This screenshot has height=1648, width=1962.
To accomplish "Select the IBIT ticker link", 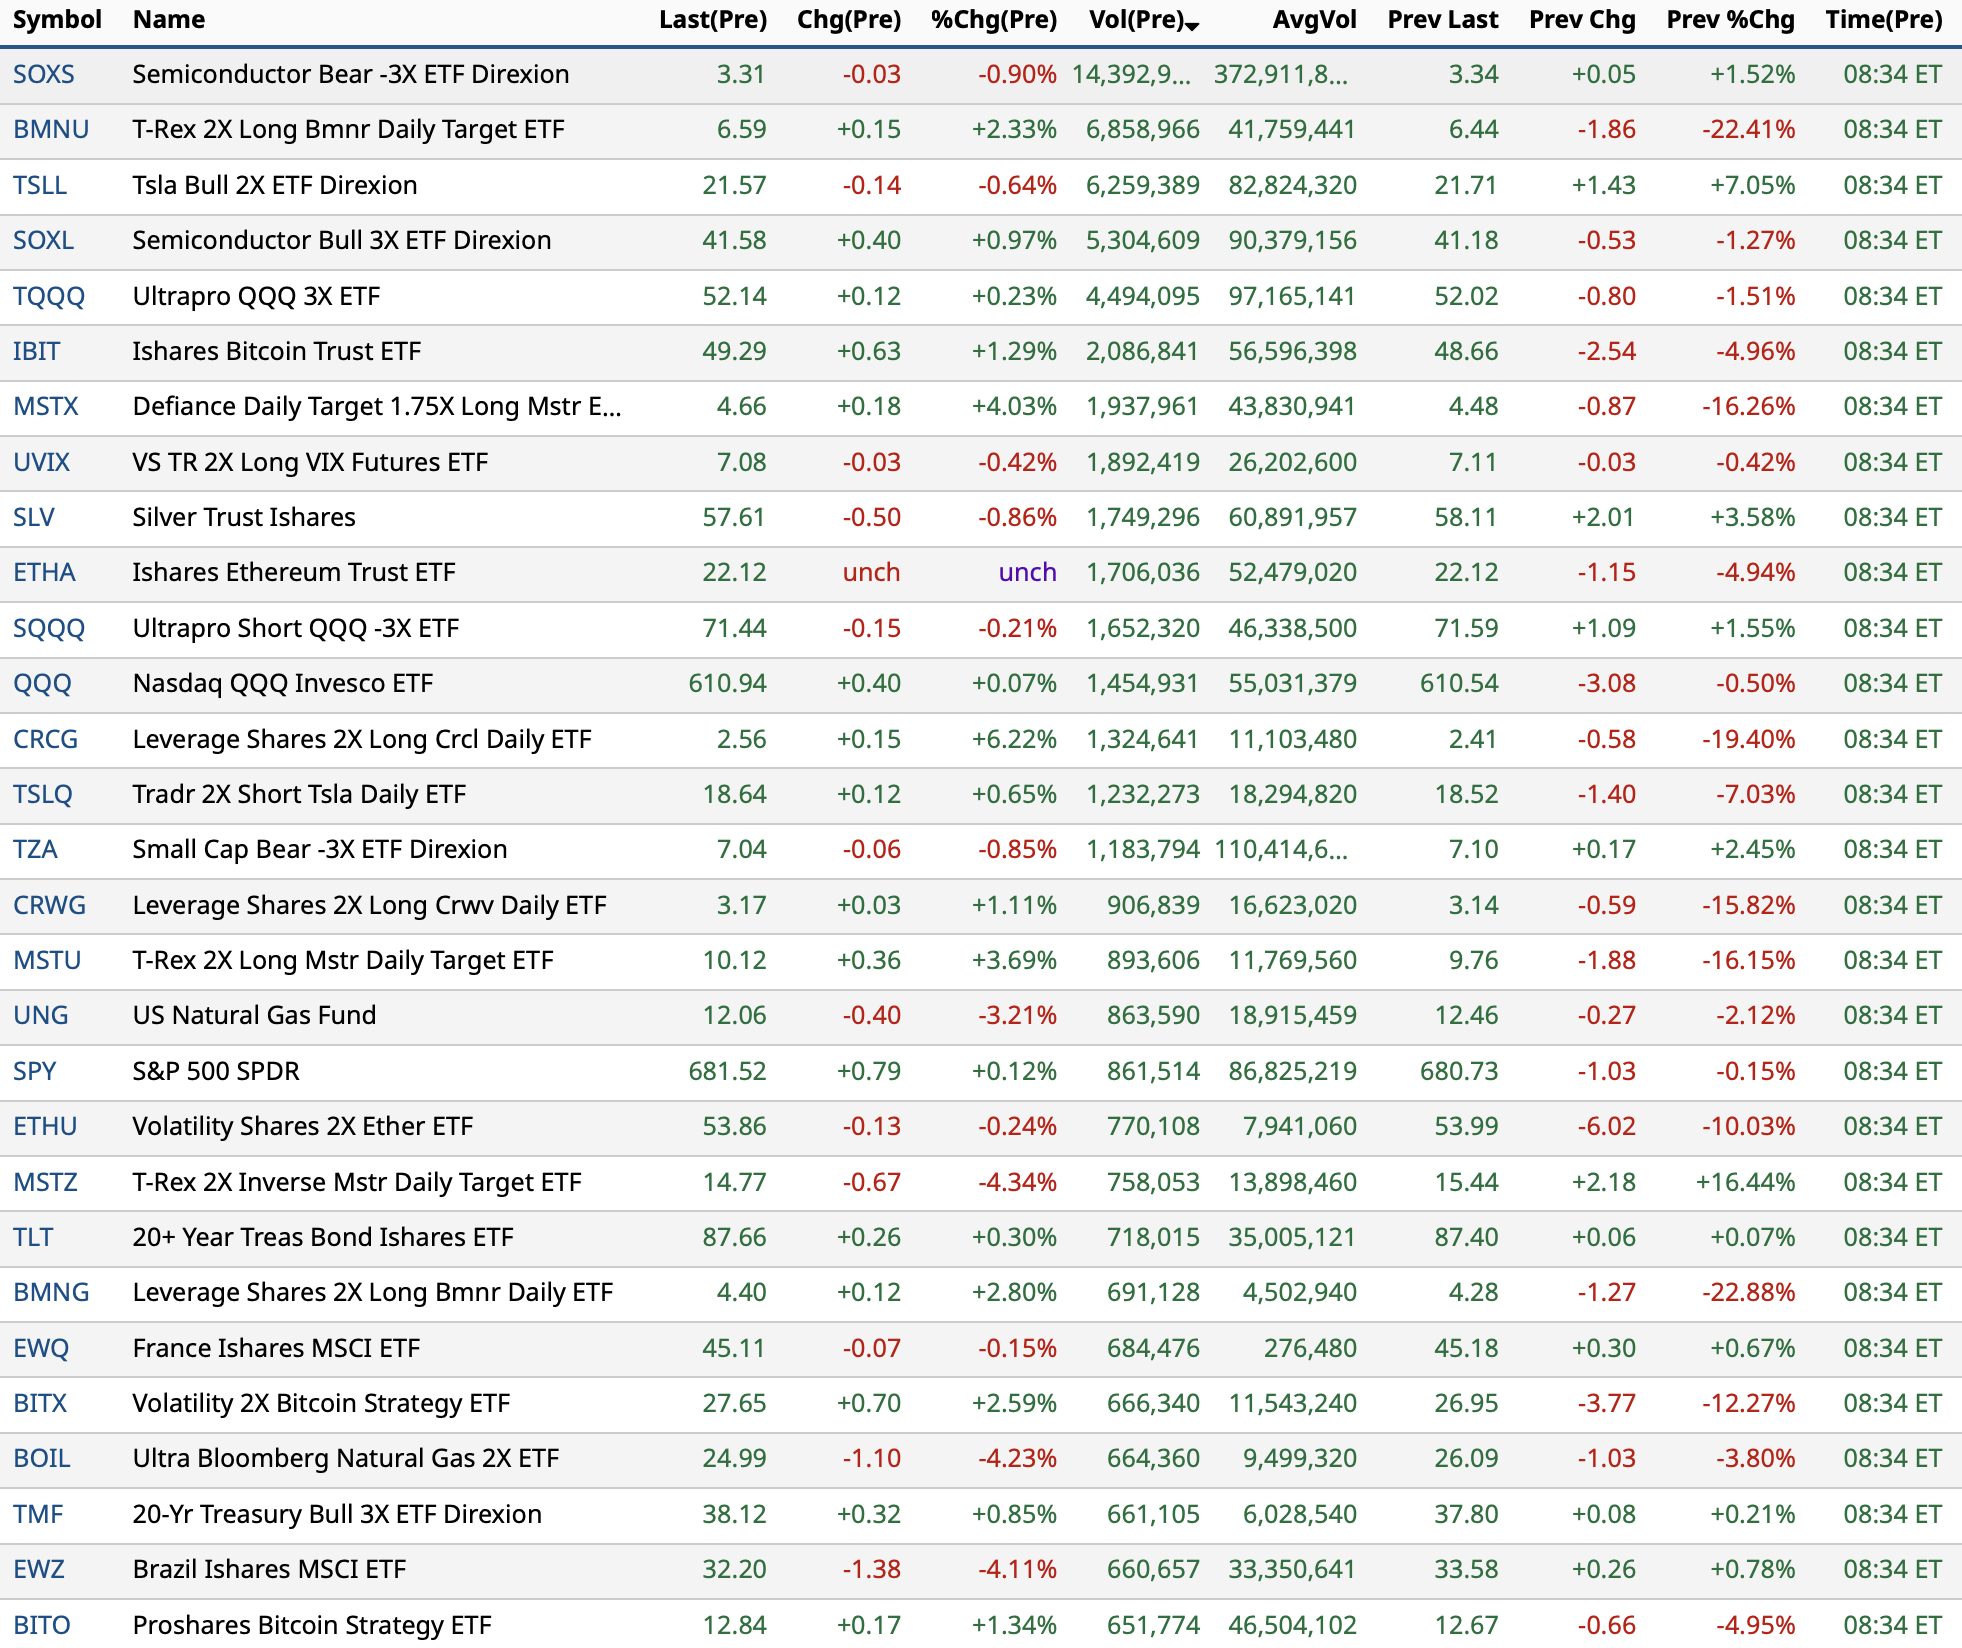I will (37, 352).
